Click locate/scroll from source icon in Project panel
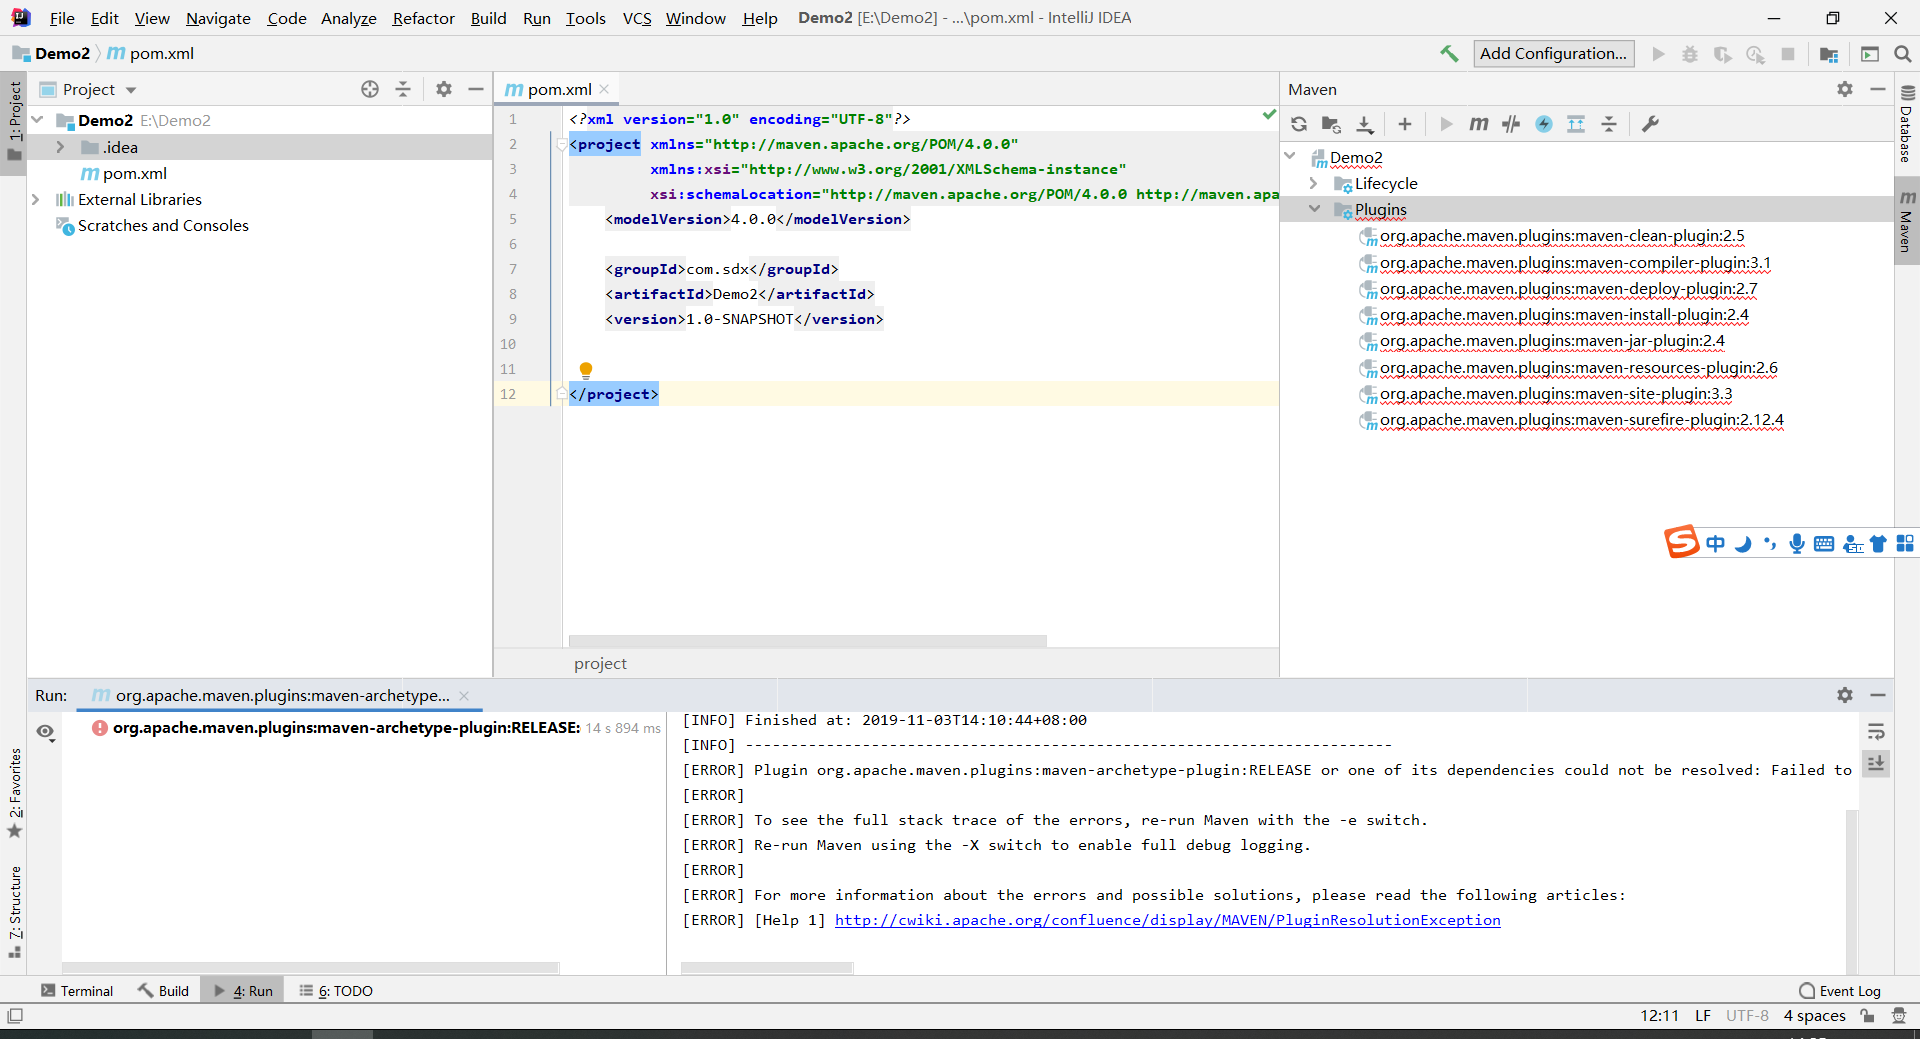The height and width of the screenshot is (1039, 1920). point(370,89)
